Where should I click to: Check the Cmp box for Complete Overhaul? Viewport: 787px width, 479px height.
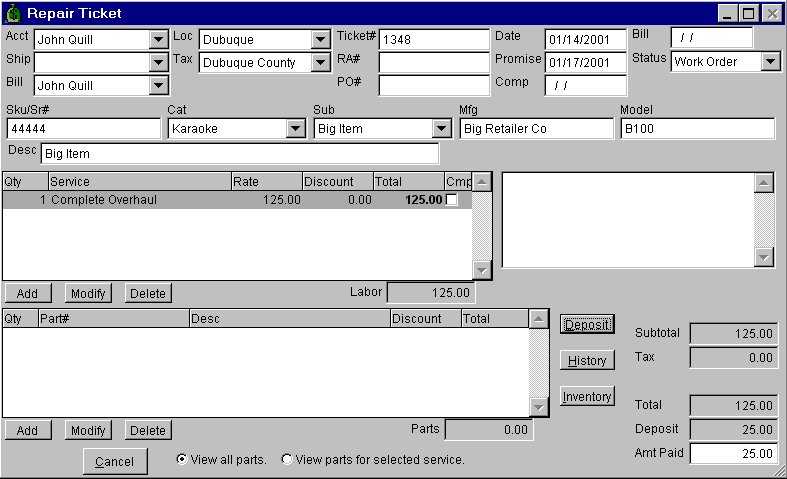pos(451,200)
